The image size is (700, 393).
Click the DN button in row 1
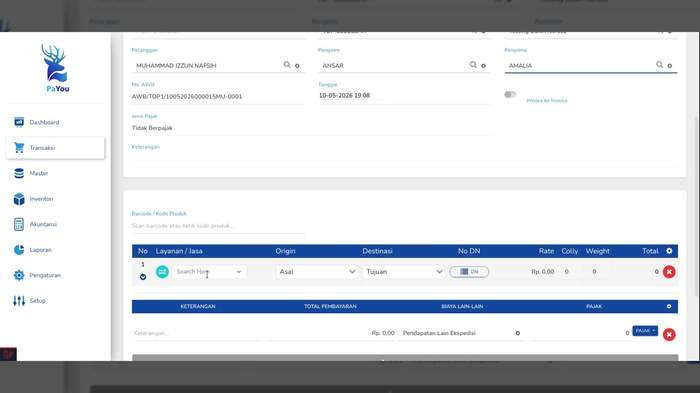(469, 272)
